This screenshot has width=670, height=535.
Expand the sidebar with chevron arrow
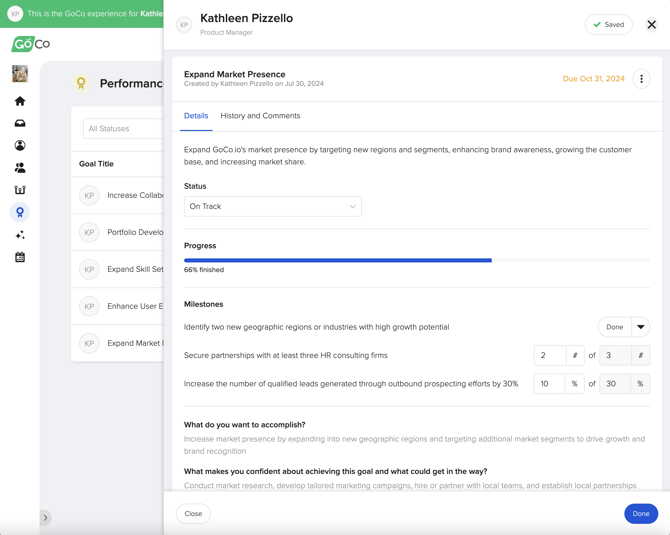pos(45,517)
